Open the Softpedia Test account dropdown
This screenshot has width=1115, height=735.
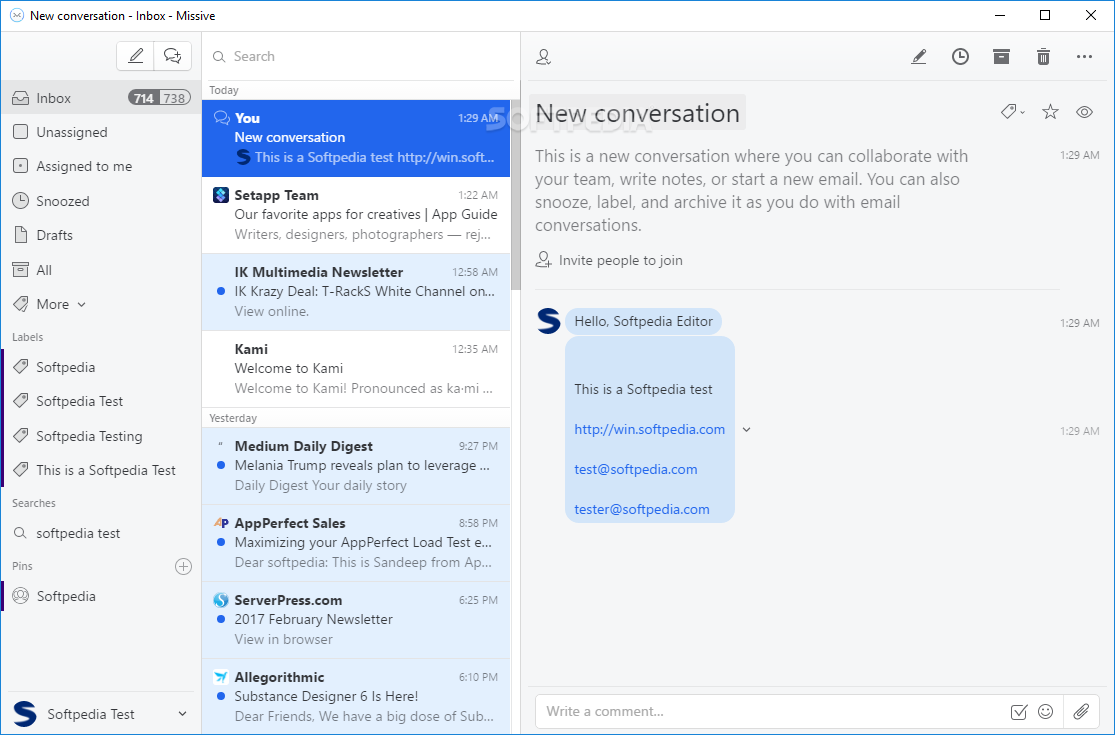pyautogui.click(x=101, y=714)
